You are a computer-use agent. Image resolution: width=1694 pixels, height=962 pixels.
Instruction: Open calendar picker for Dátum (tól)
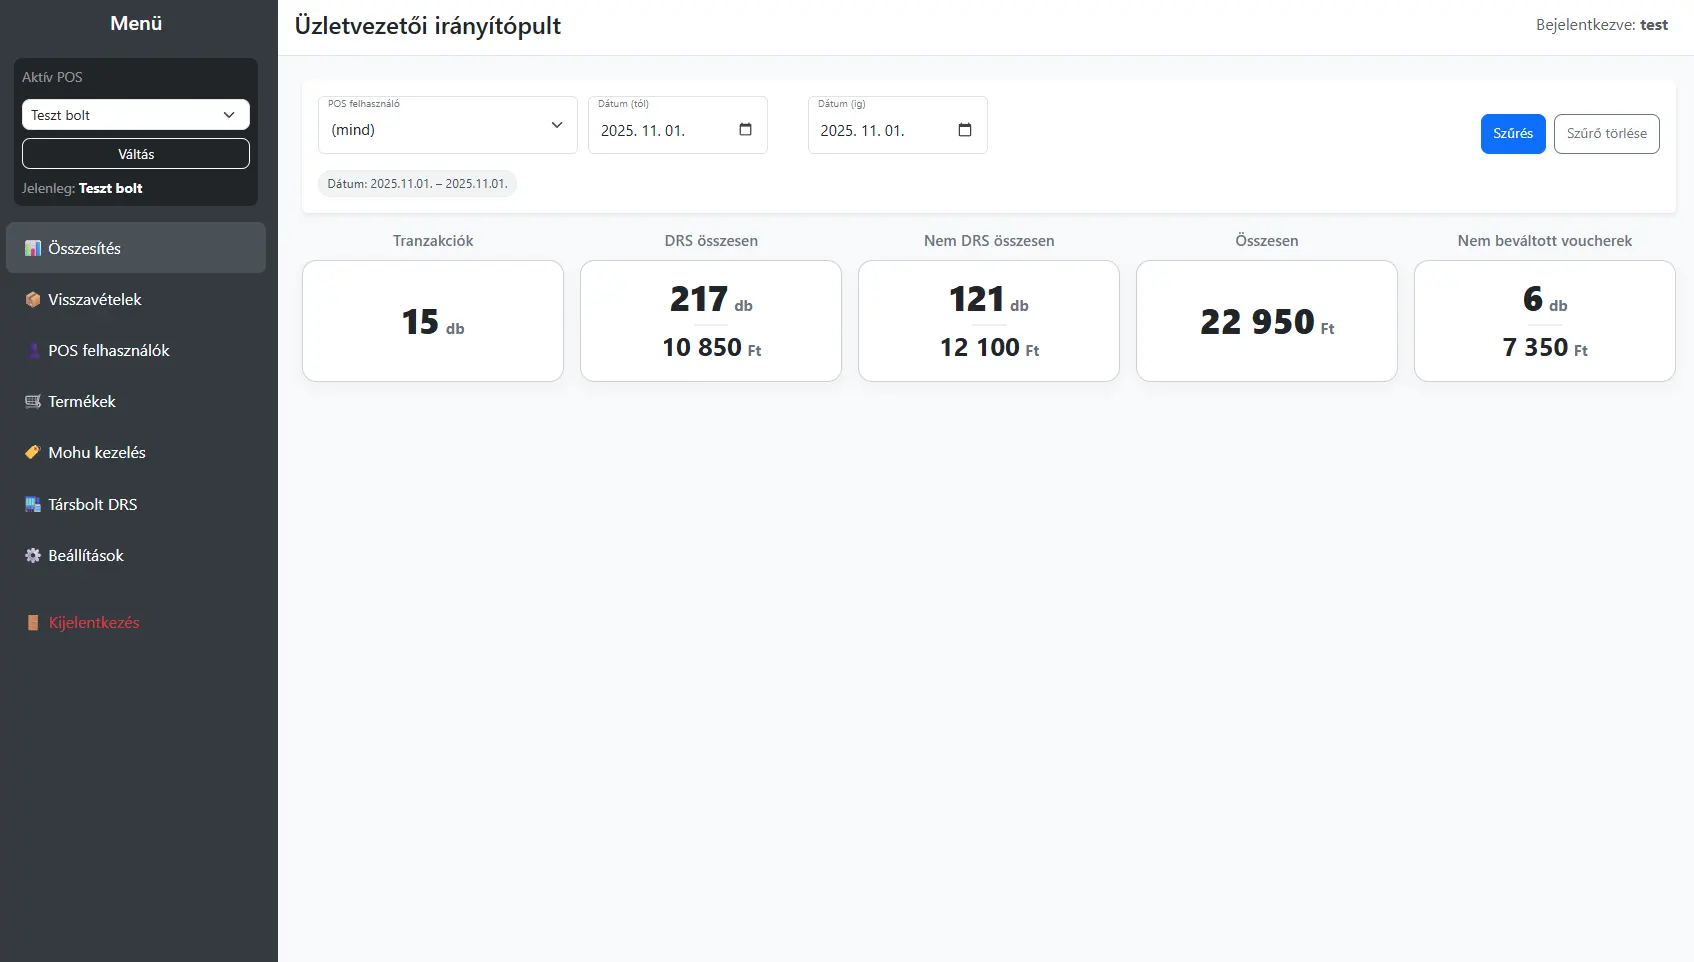tap(745, 130)
